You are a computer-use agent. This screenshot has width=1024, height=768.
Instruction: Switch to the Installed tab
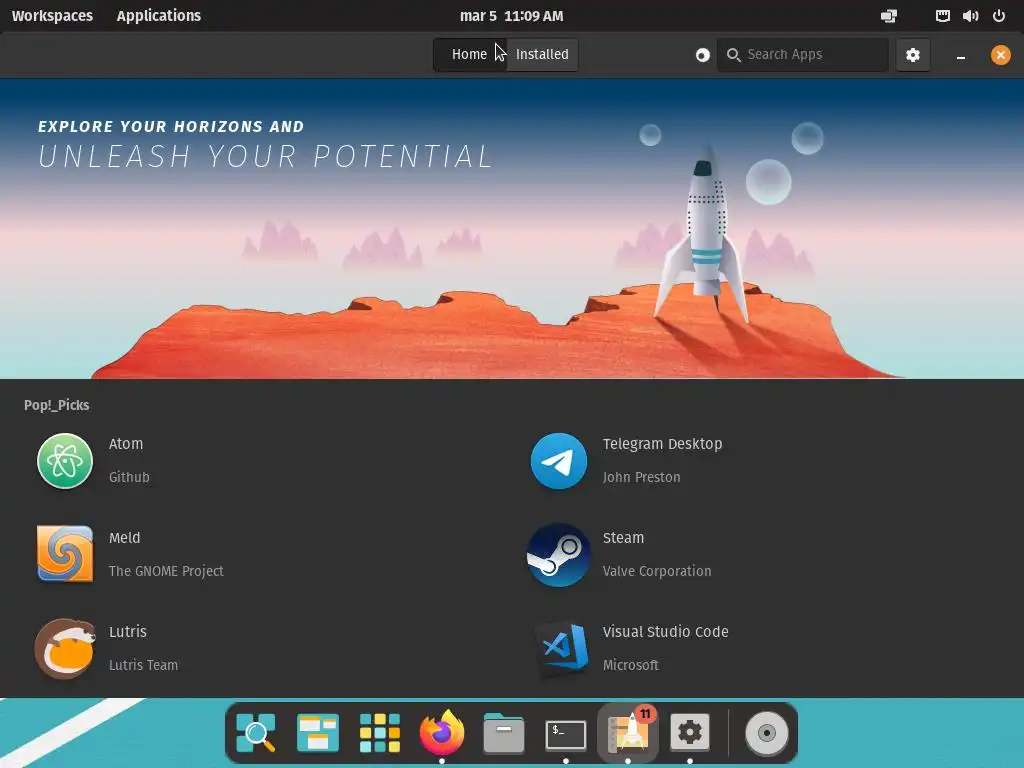[542, 55]
